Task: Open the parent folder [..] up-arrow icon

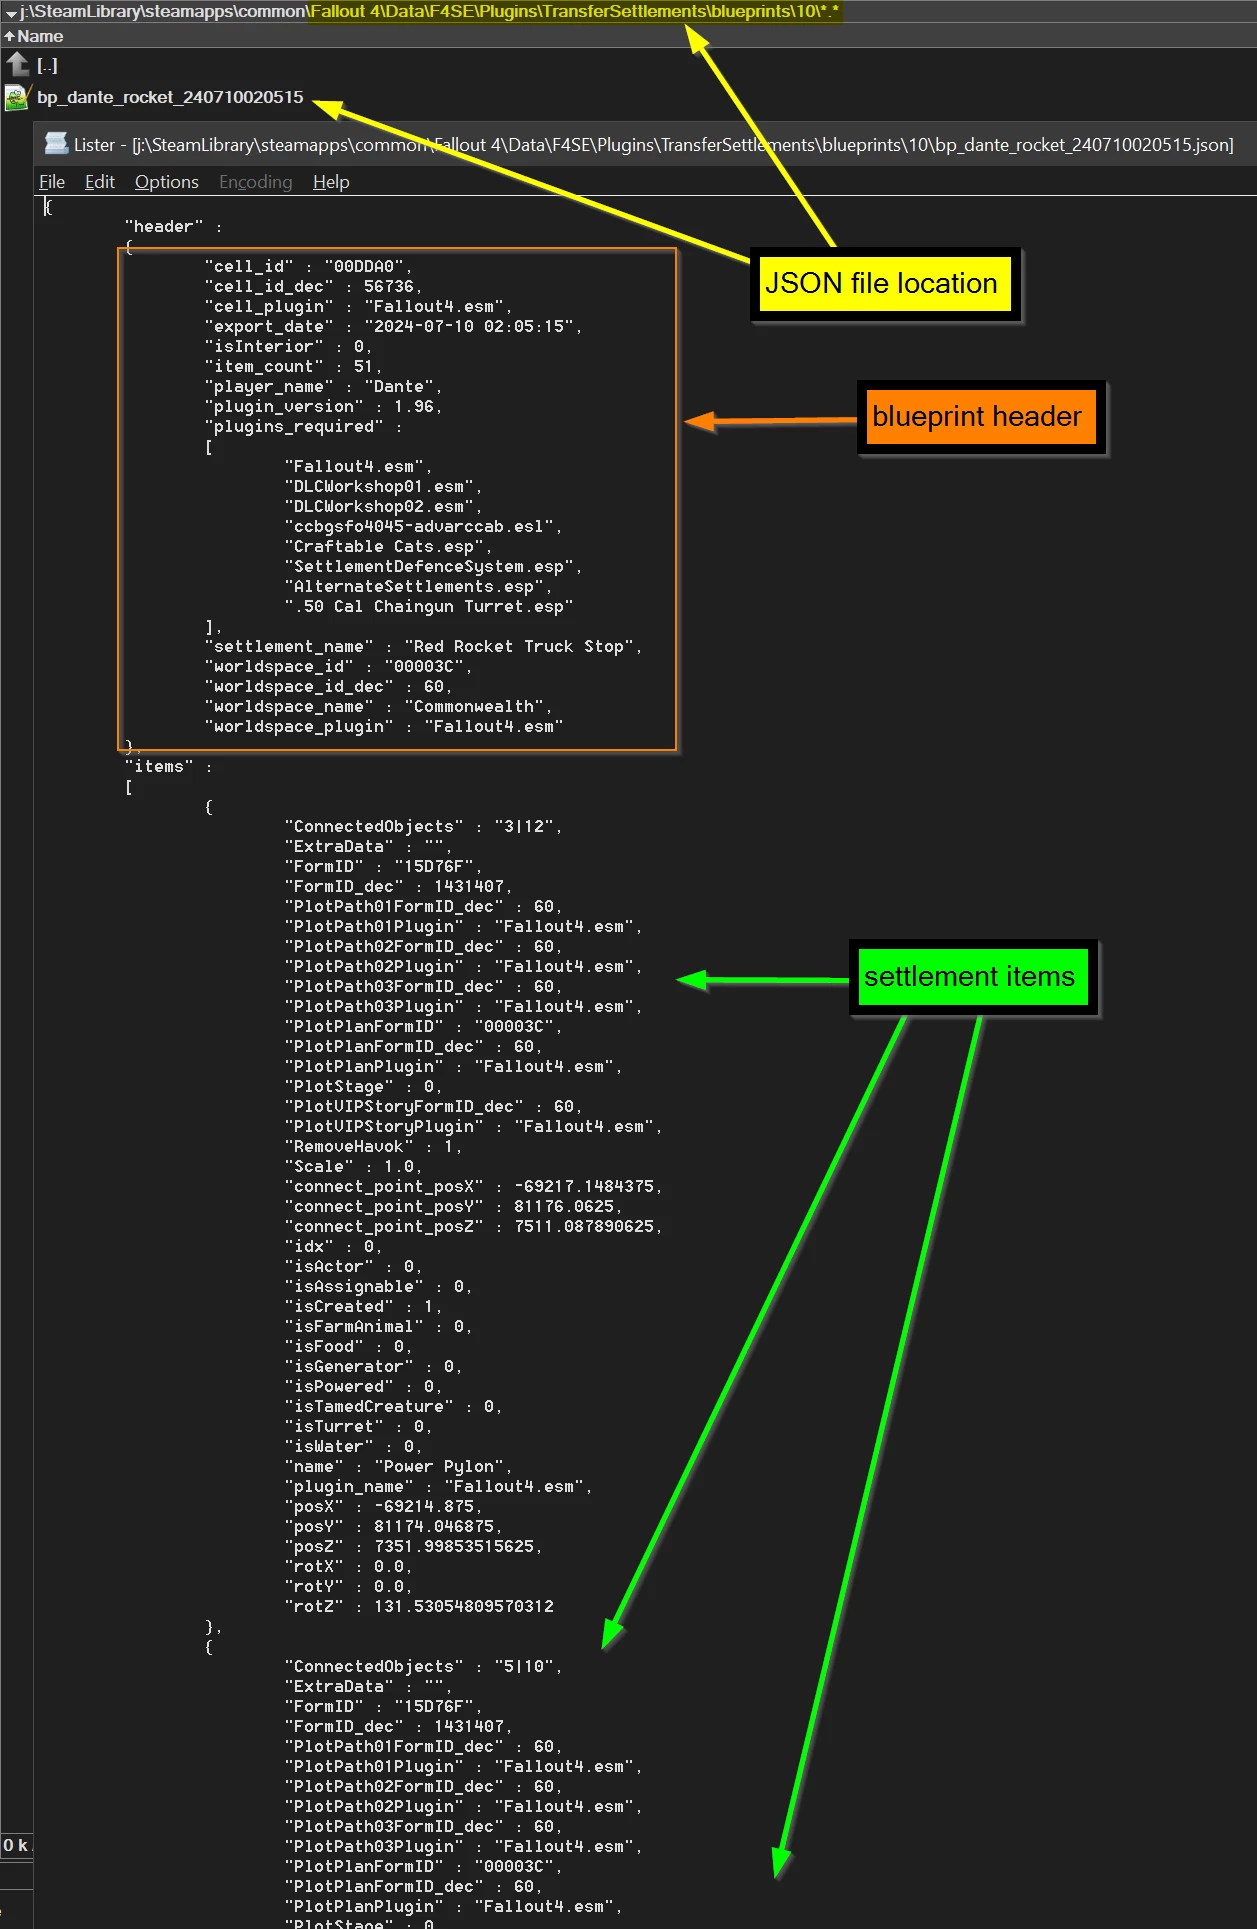Action: [x=17, y=65]
